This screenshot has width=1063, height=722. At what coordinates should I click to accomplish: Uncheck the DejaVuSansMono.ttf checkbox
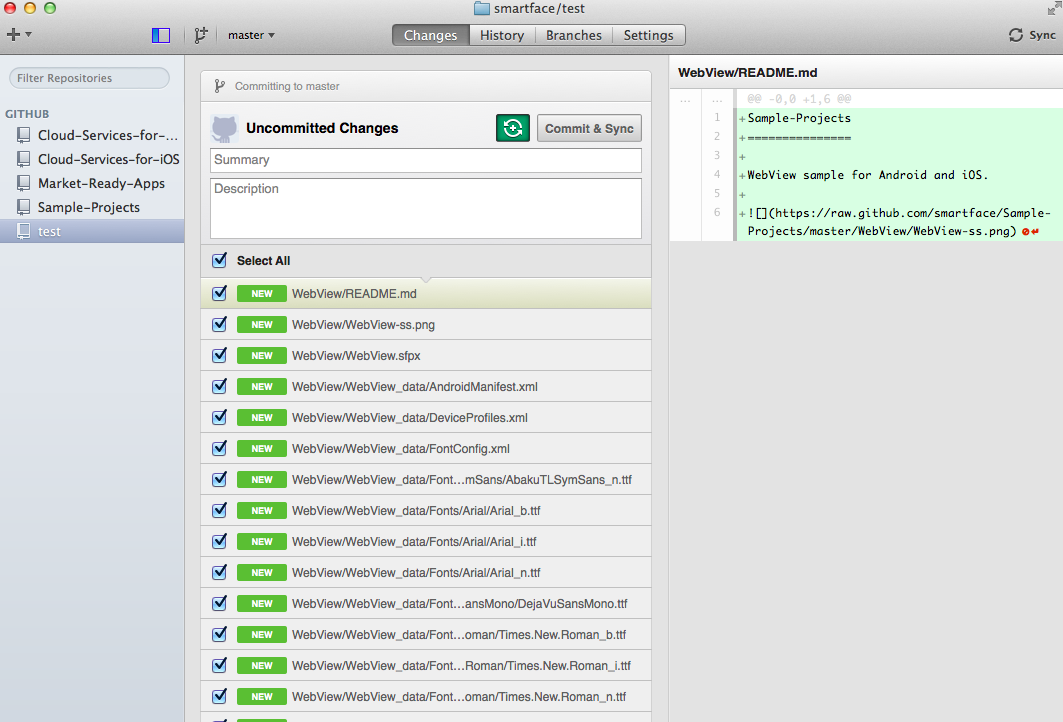[x=219, y=603]
